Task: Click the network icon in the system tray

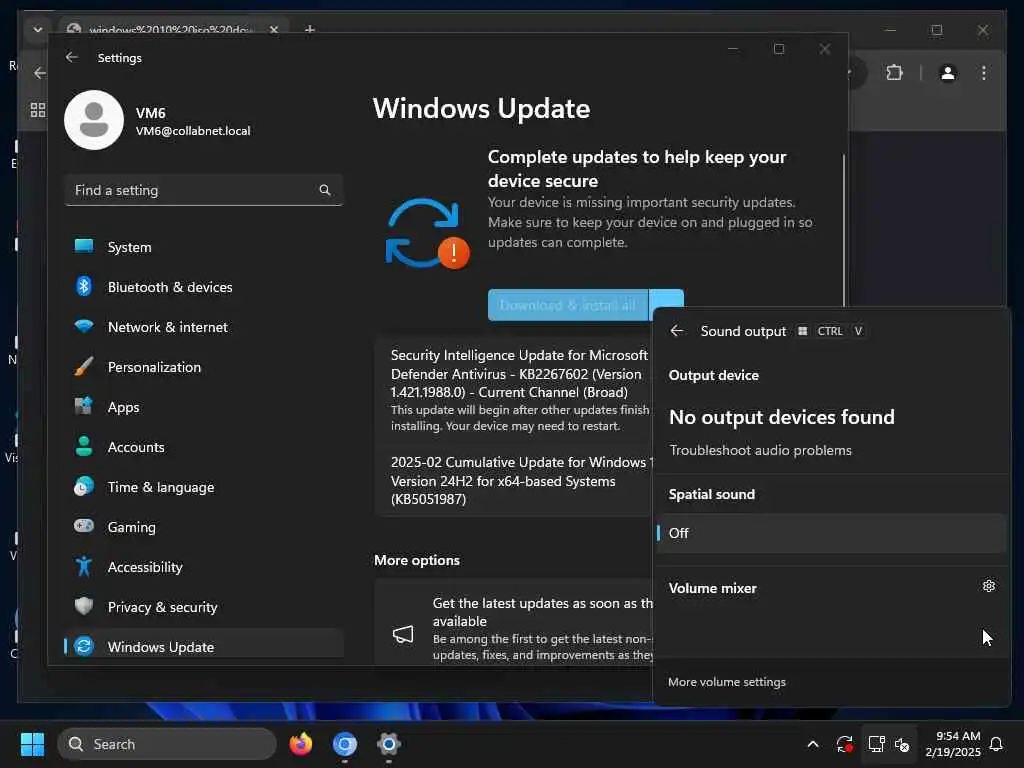Action: [876, 744]
